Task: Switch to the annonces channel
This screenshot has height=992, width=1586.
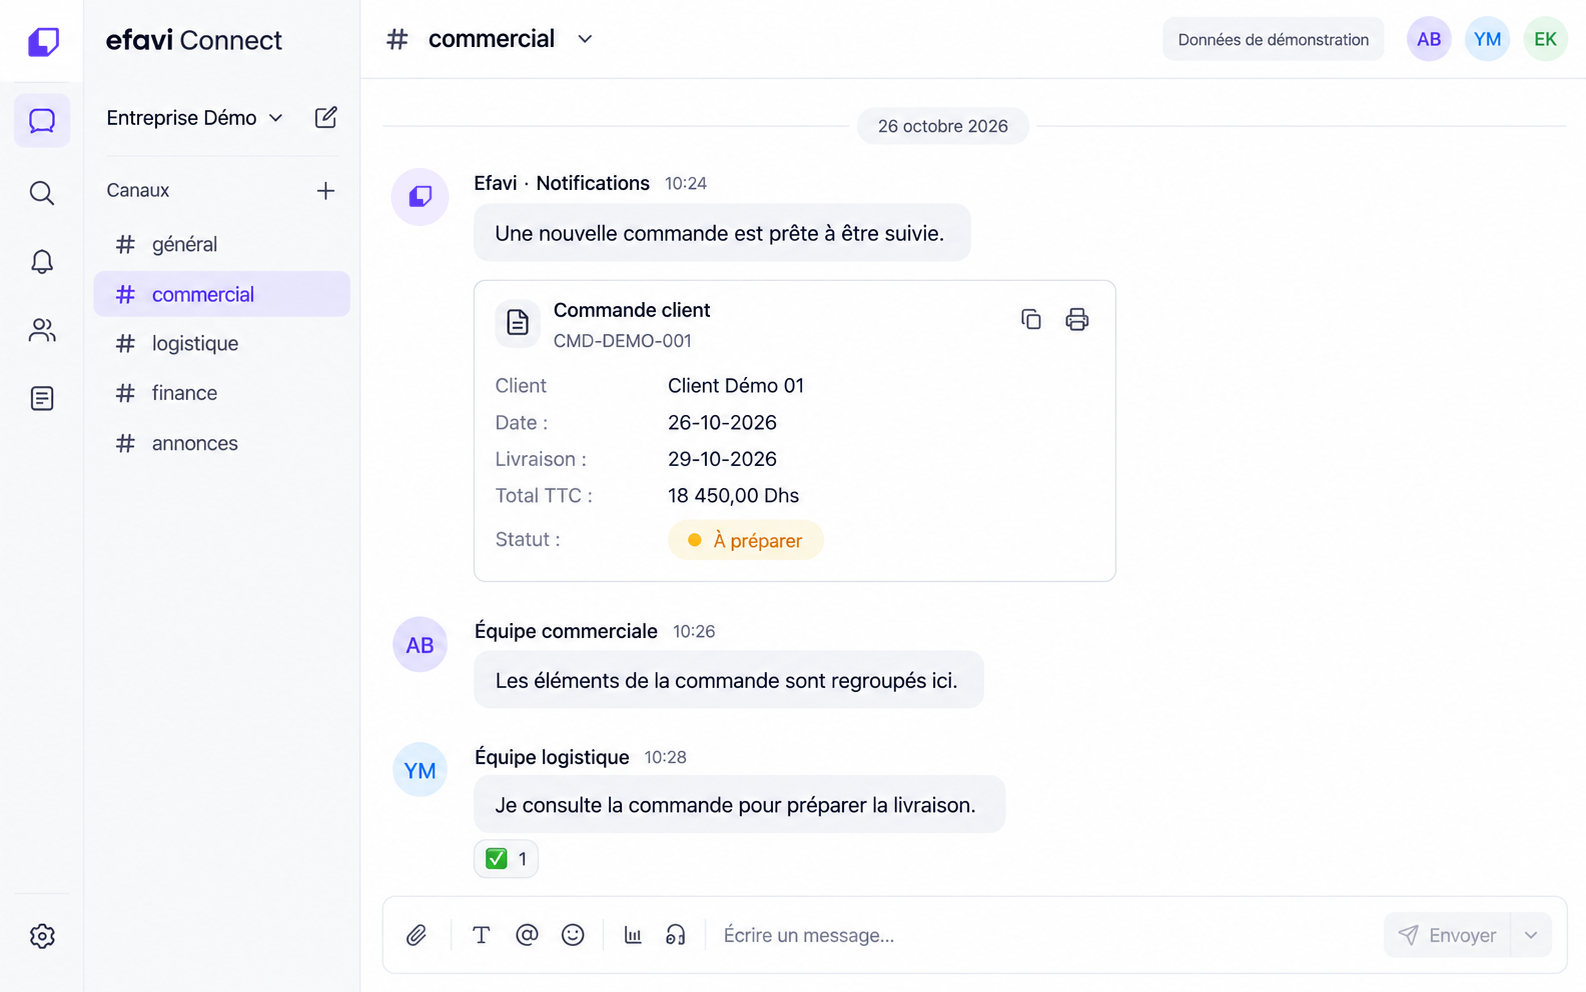Action: 222,443
